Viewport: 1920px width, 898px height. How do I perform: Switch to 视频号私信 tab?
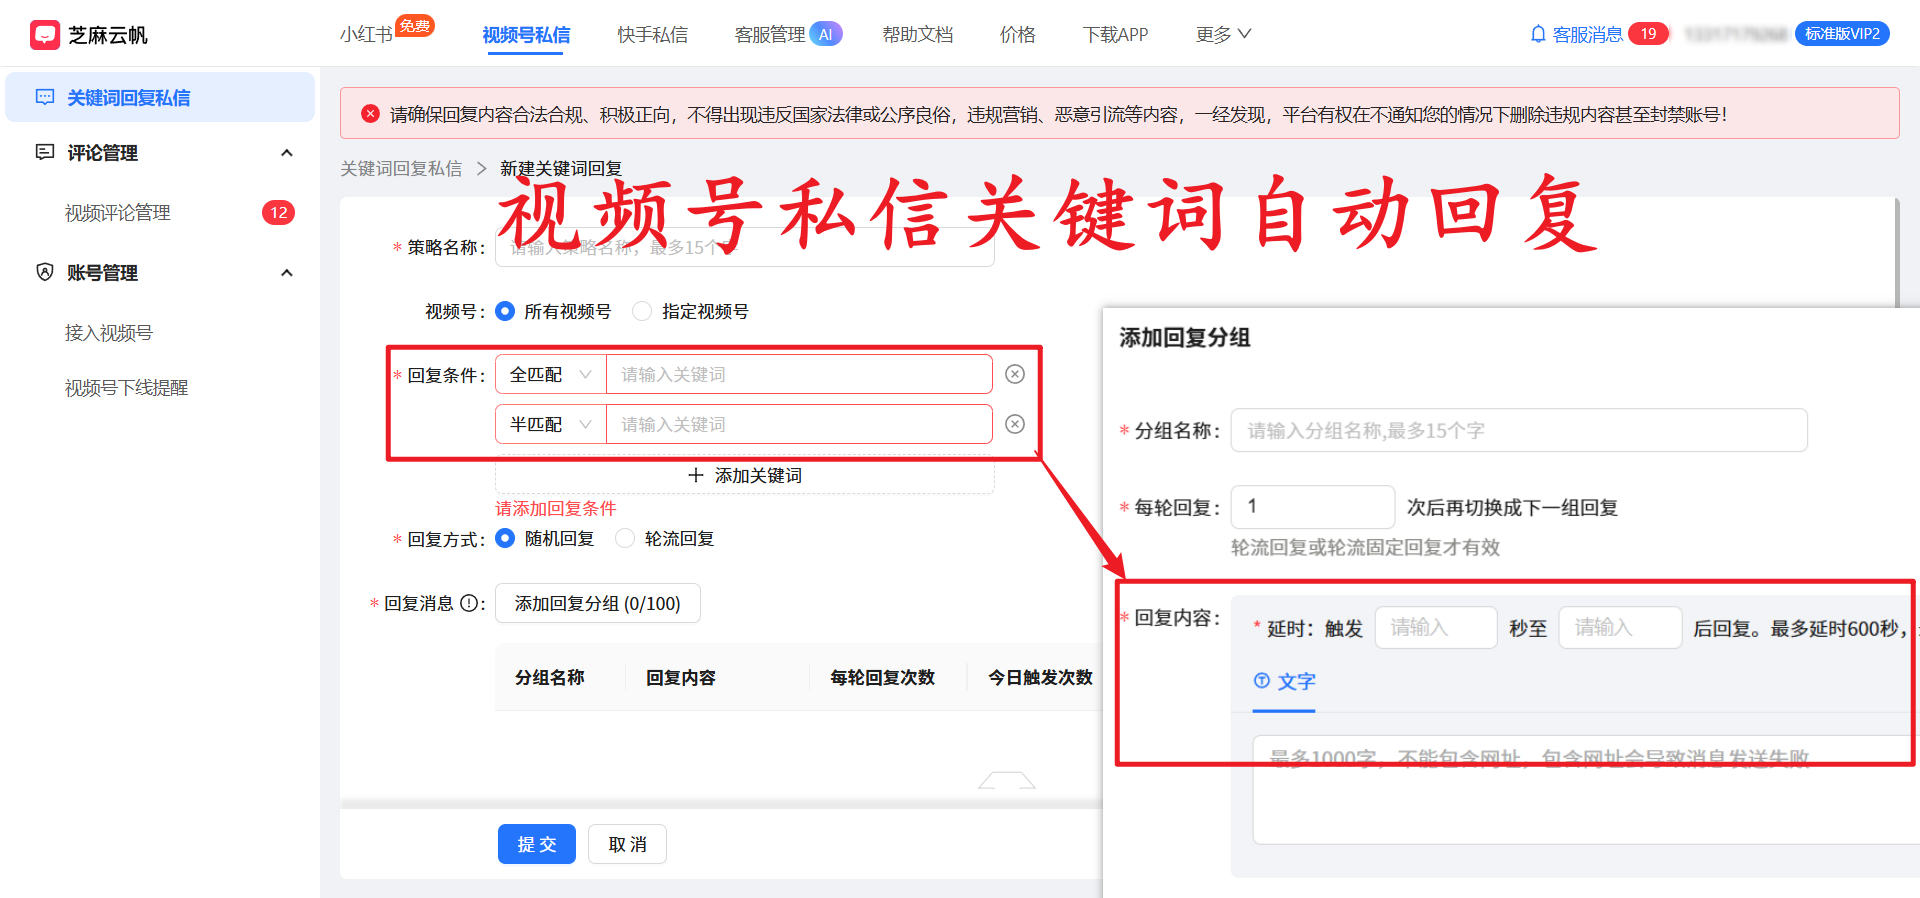526,35
